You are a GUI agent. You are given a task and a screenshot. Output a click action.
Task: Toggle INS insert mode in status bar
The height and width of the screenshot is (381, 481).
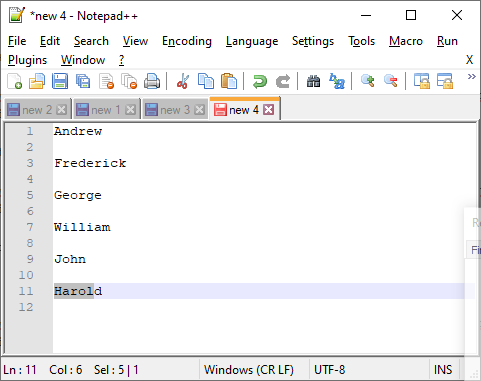443,370
